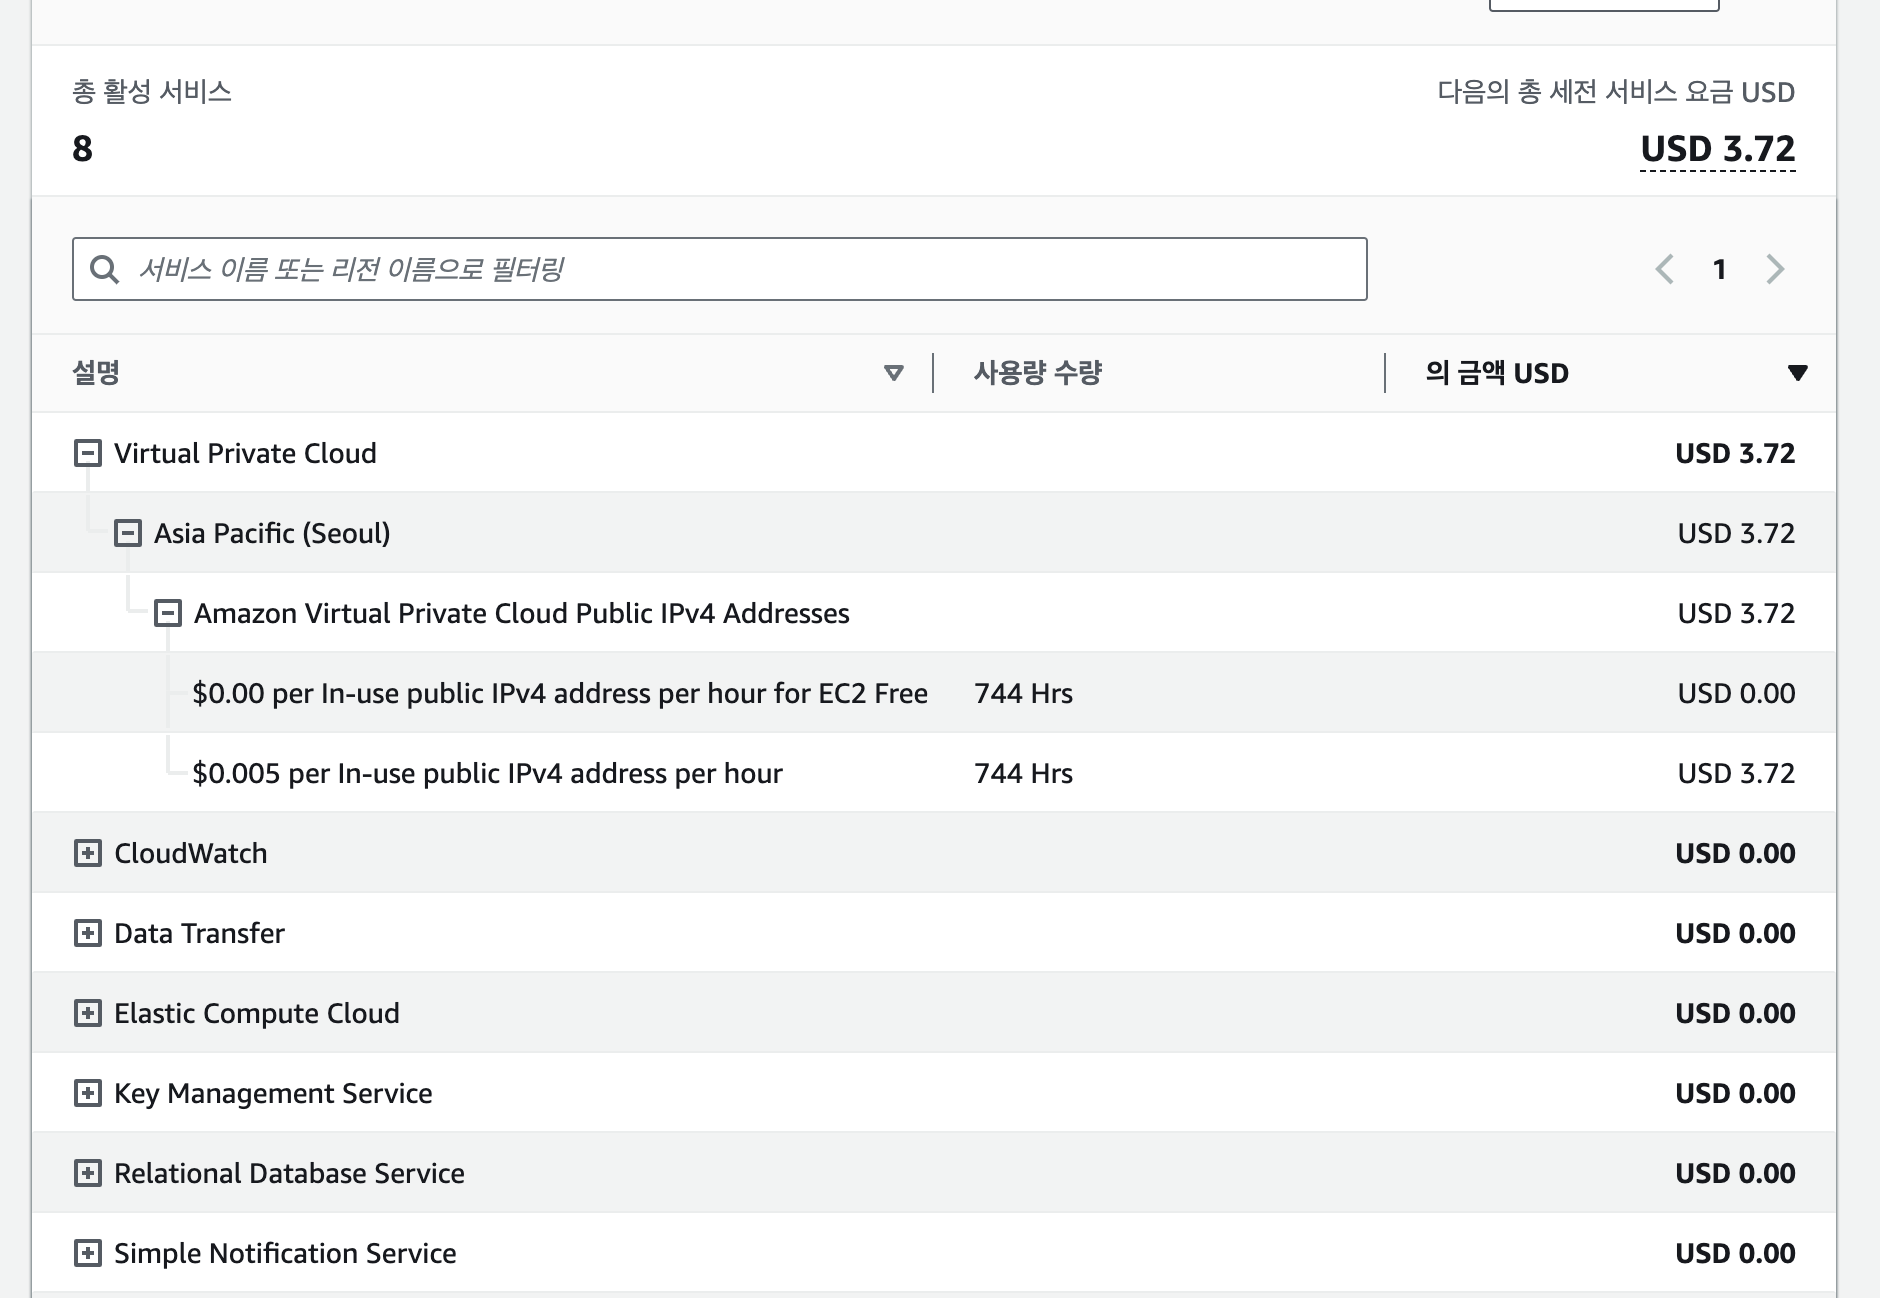This screenshot has height=1298, width=1880.
Task: Click the service name filter search field
Action: [720, 269]
